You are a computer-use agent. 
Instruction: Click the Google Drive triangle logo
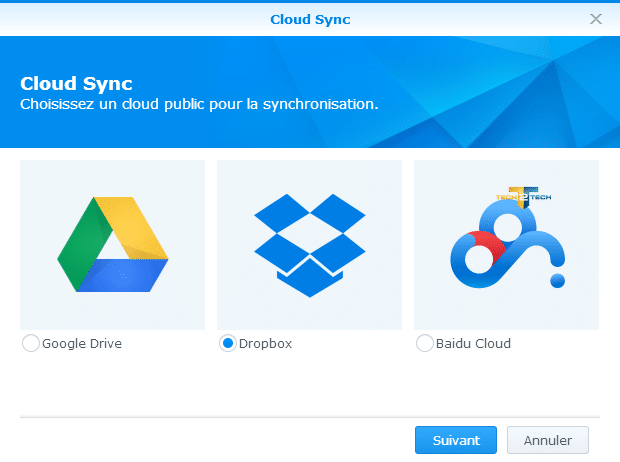[112, 245]
